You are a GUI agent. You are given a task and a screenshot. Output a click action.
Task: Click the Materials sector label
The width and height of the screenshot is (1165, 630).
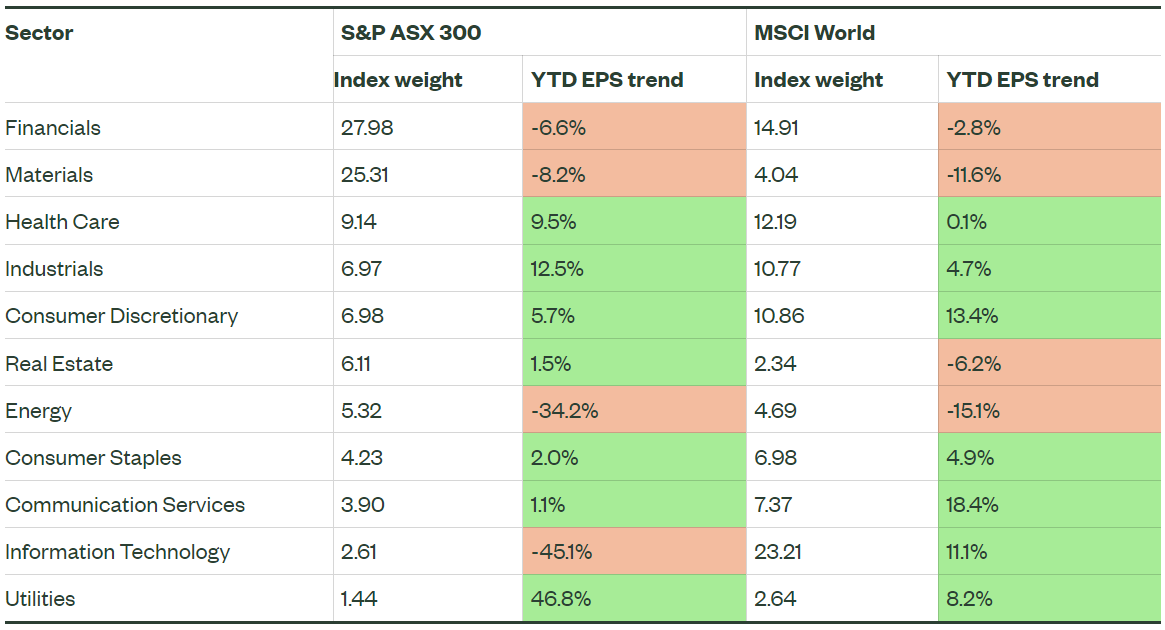point(49,175)
